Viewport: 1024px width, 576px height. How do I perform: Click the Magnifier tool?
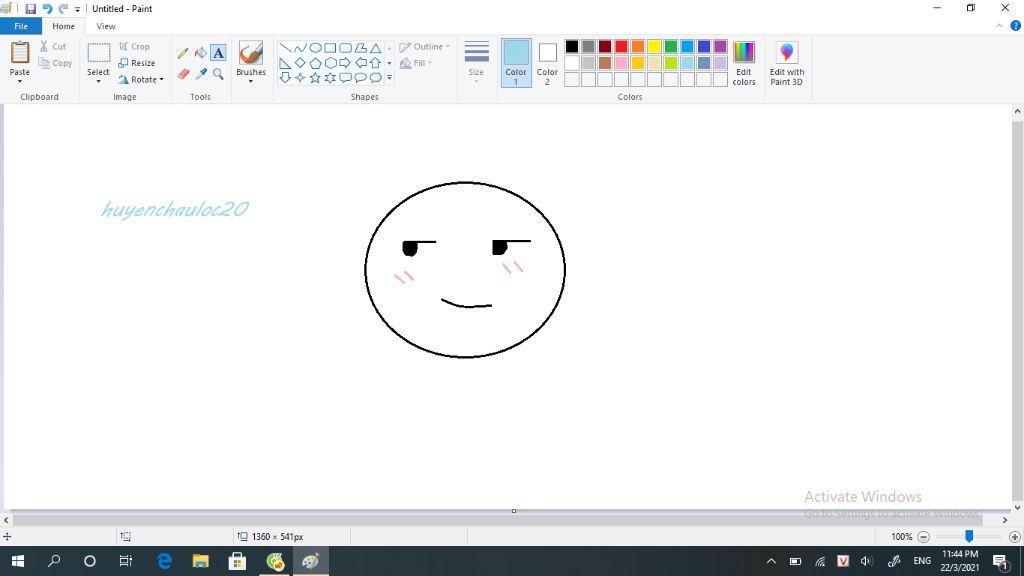[x=218, y=74]
